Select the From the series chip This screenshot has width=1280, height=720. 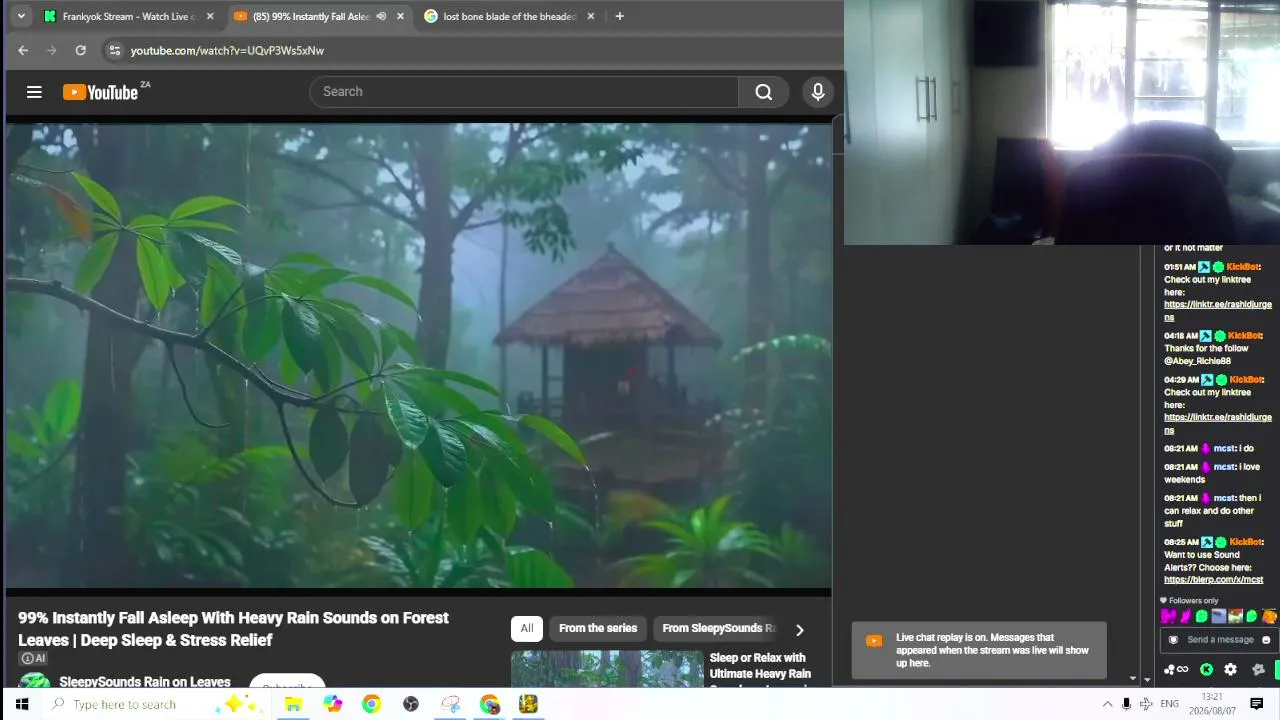(598, 629)
